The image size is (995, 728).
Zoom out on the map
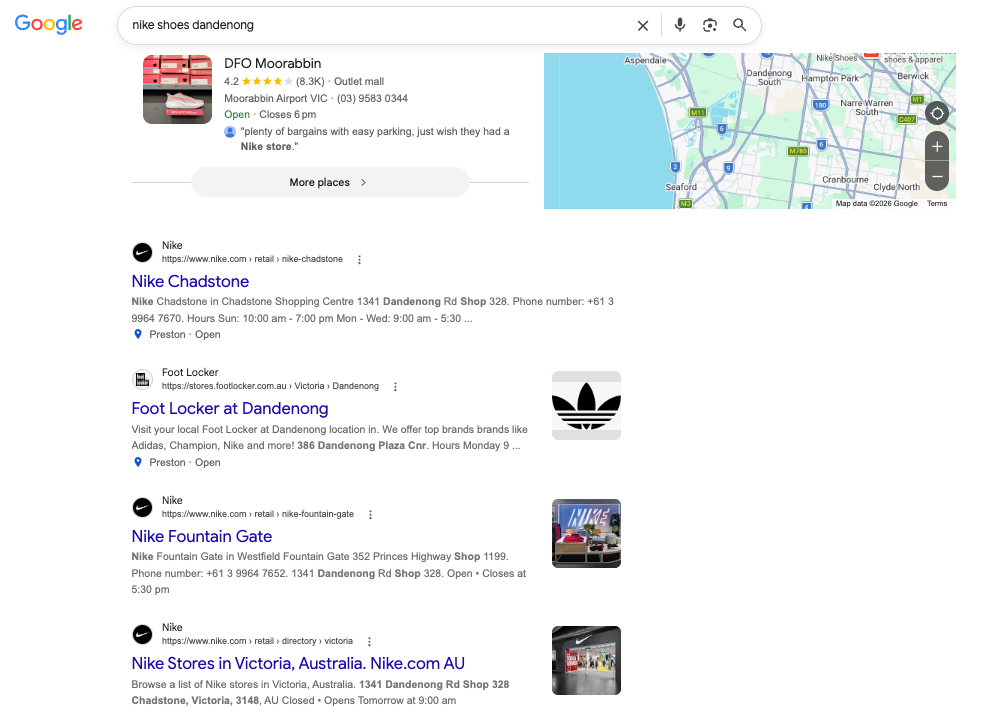coord(937,176)
